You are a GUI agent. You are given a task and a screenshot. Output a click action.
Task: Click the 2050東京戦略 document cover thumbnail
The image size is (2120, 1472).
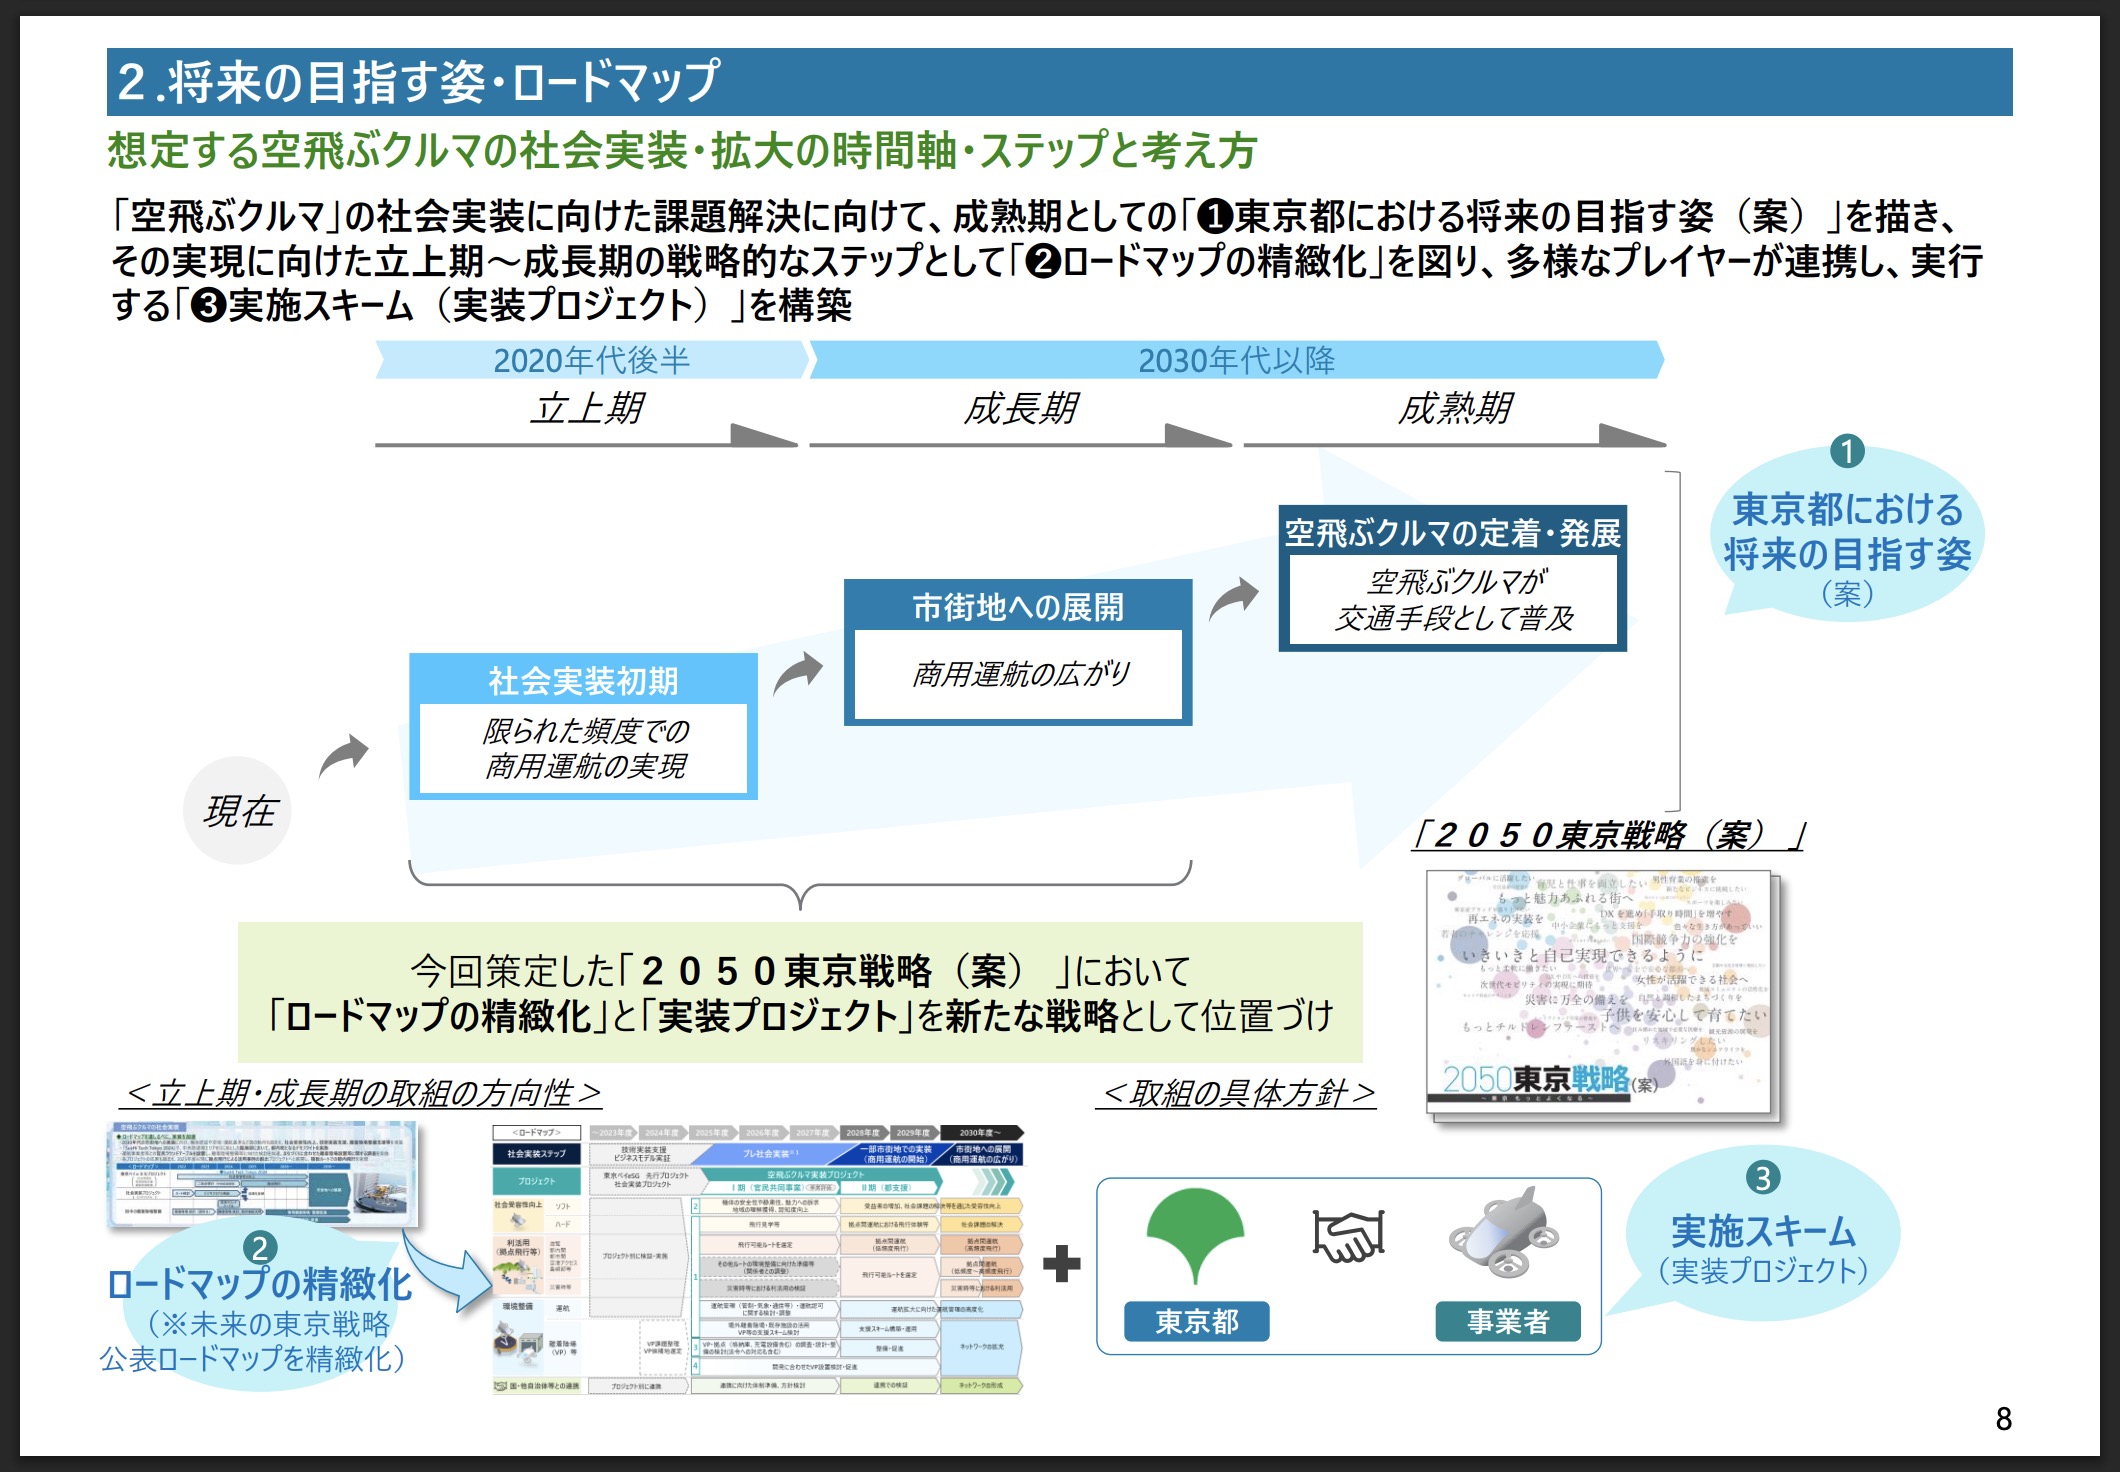tap(1600, 989)
